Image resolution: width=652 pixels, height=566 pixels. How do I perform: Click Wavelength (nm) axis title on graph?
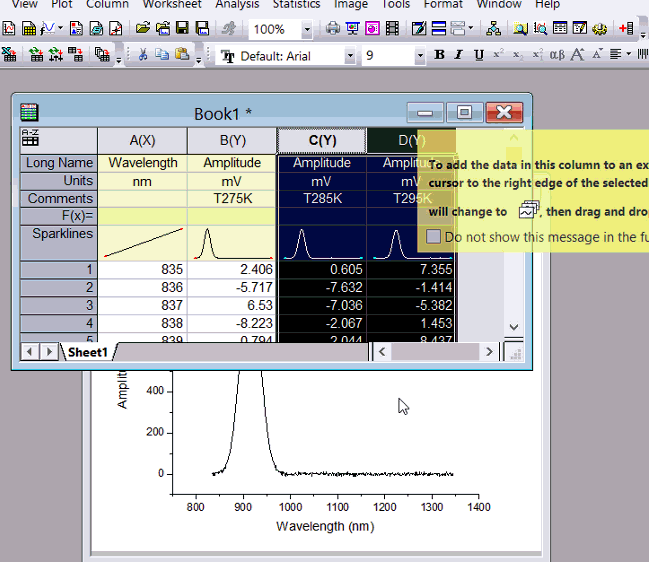pos(325,526)
